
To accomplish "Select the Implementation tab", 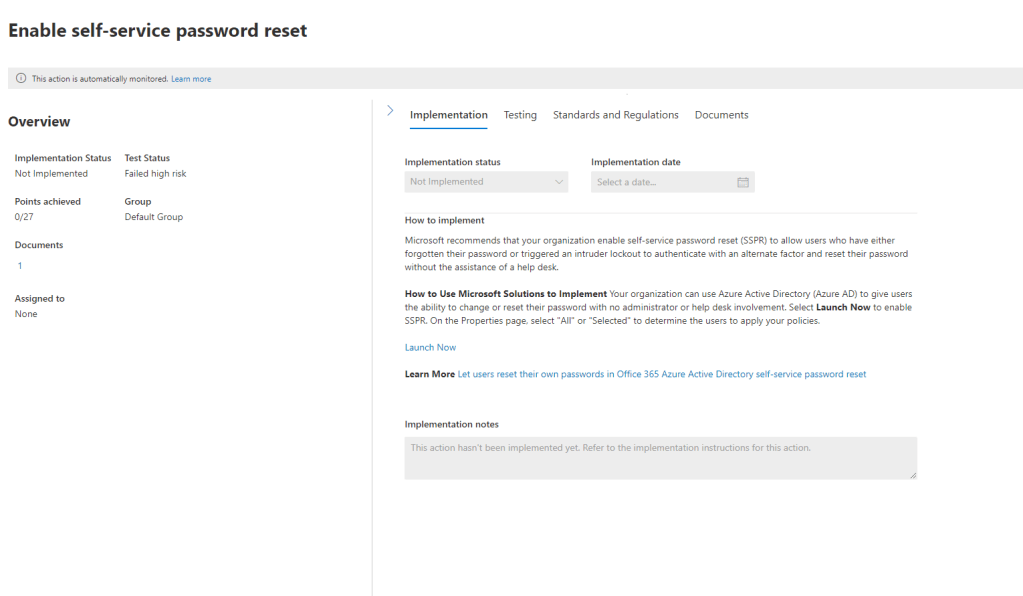I will point(449,115).
